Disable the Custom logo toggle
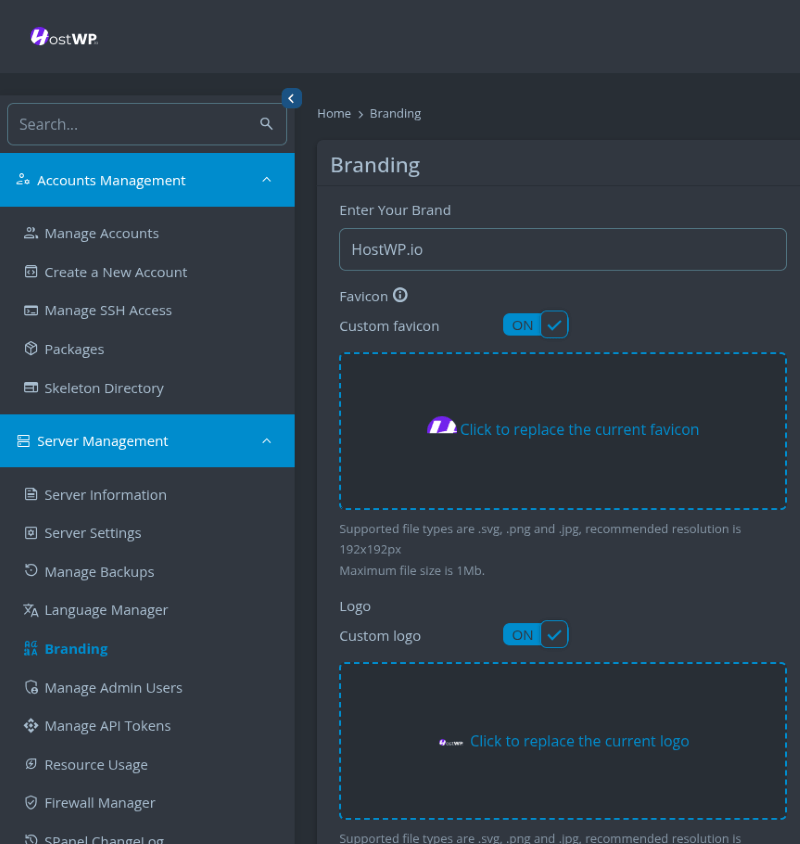This screenshot has width=800, height=844. pos(535,634)
